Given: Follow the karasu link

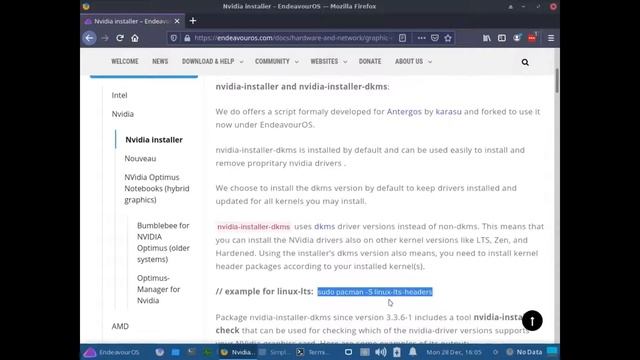Looking at the screenshot, I should pyautogui.click(x=449, y=111).
